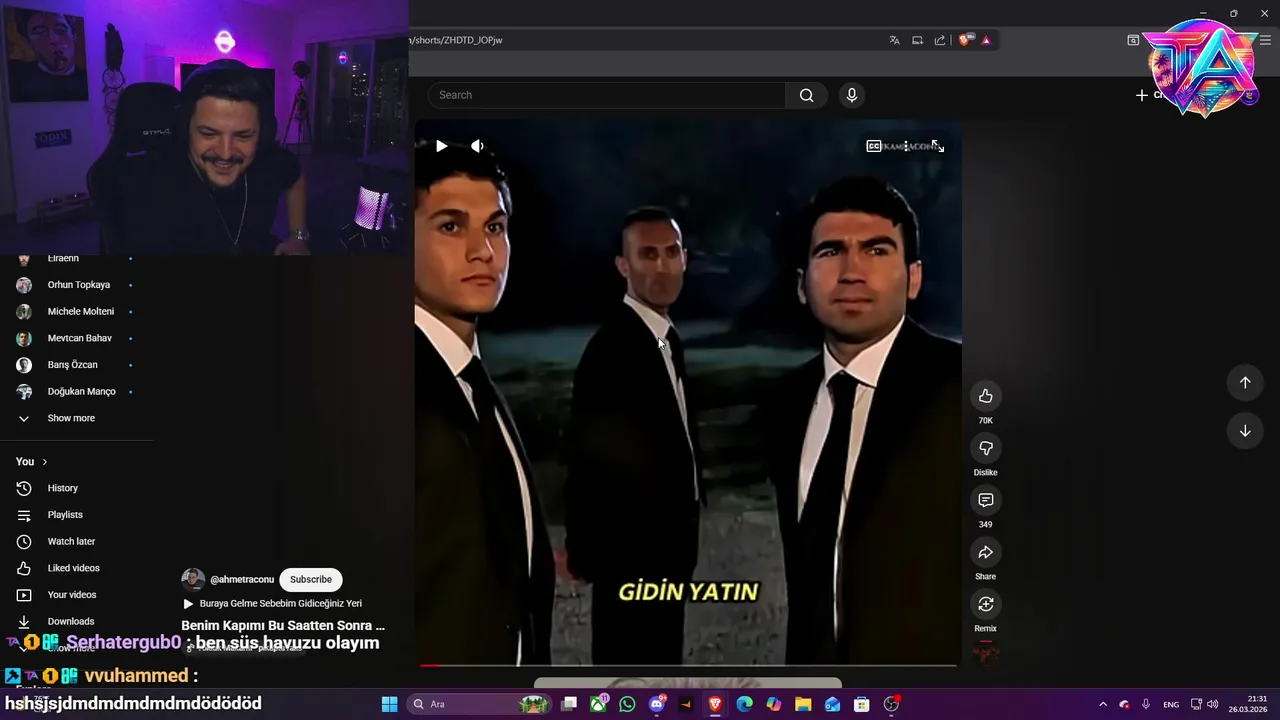The width and height of the screenshot is (1280, 720).
Task: Remix this Short
Action: click(985, 604)
